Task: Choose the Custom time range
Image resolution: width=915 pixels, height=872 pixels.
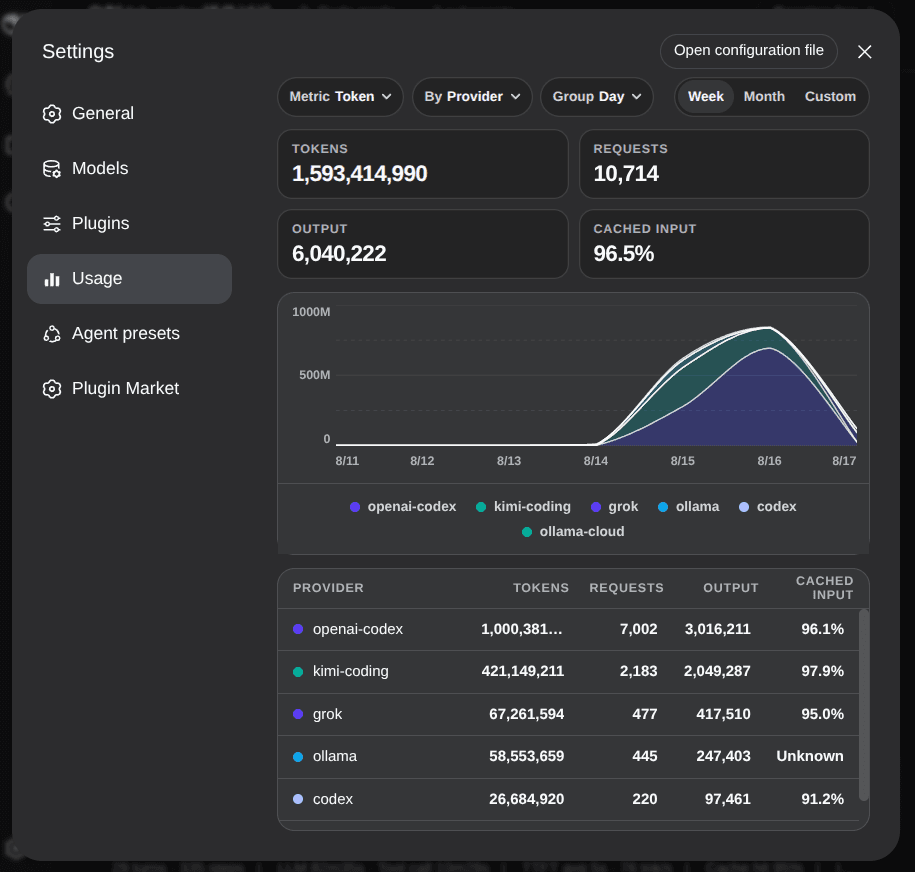Action: pos(830,97)
